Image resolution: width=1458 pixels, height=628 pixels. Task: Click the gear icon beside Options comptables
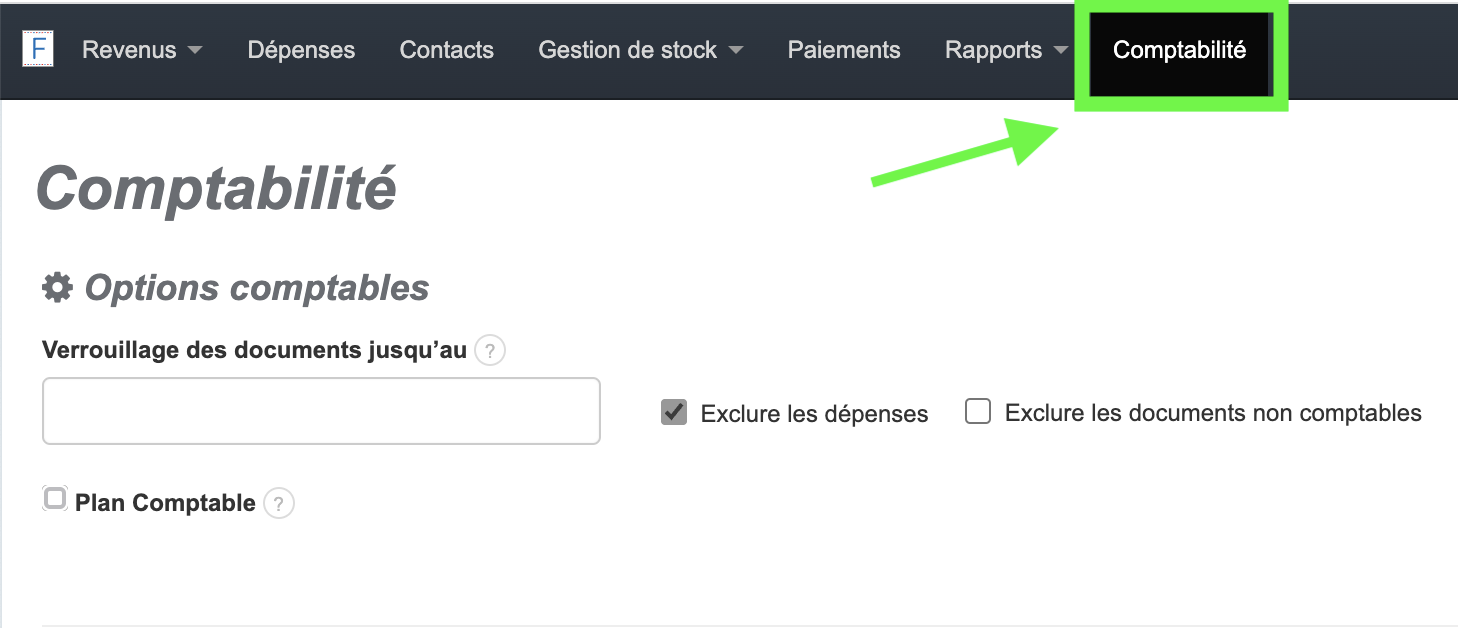[57, 287]
